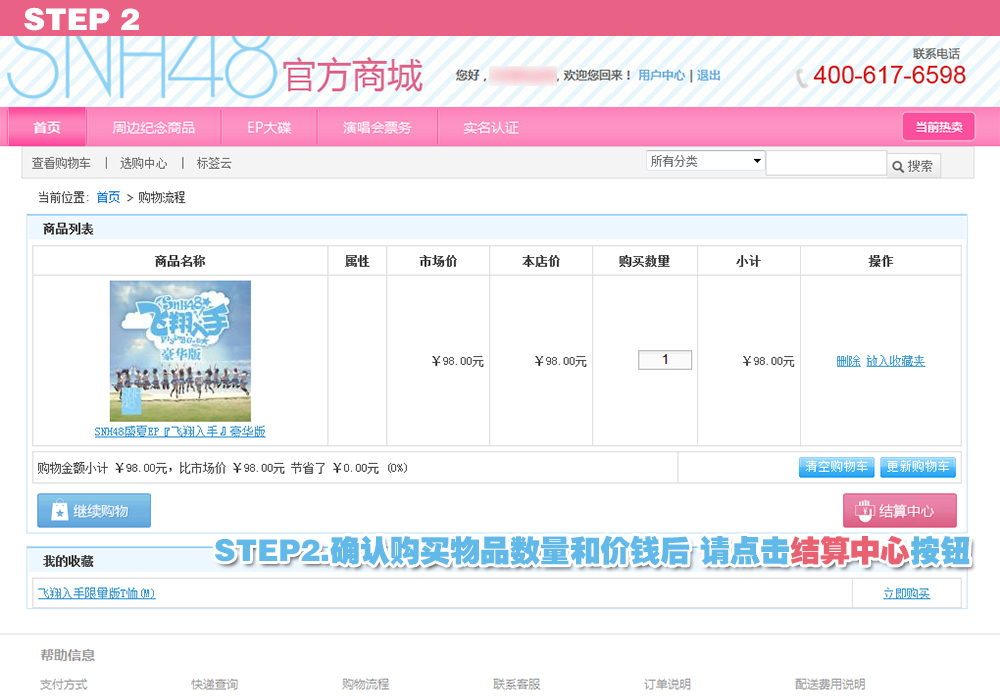
Task: Switch to the EP大碟 tab
Action: 269,128
